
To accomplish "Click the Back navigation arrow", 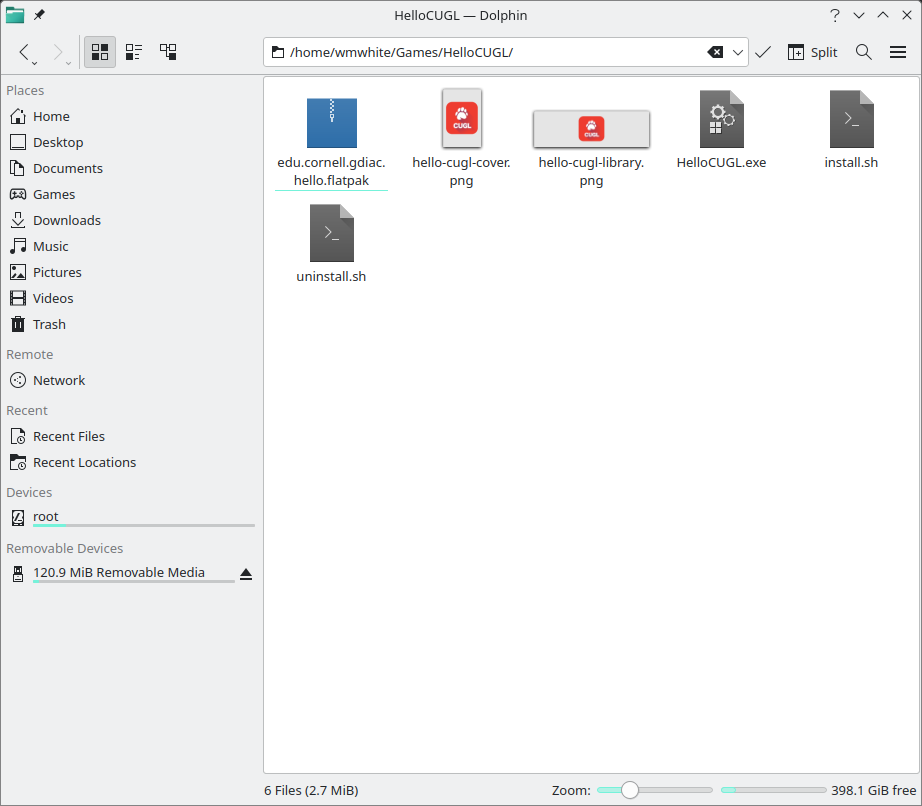I will tap(25, 52).
